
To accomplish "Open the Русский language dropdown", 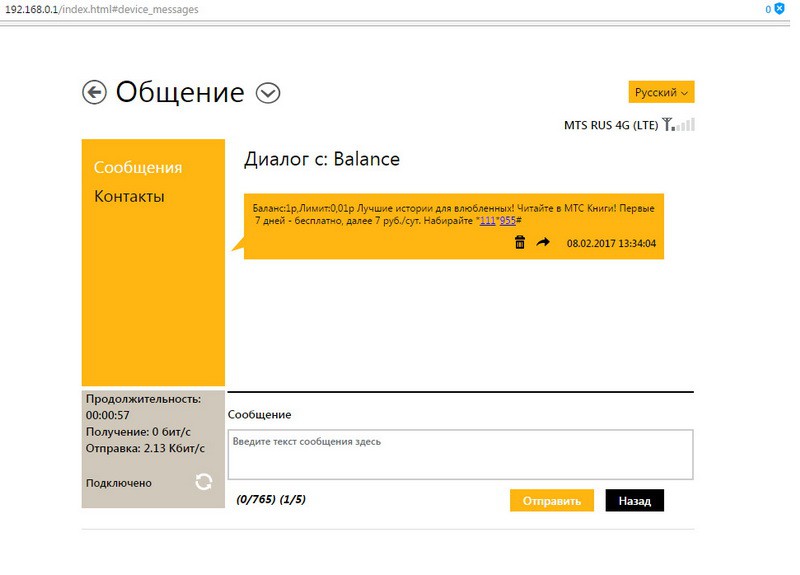I will tap(661, 92).
